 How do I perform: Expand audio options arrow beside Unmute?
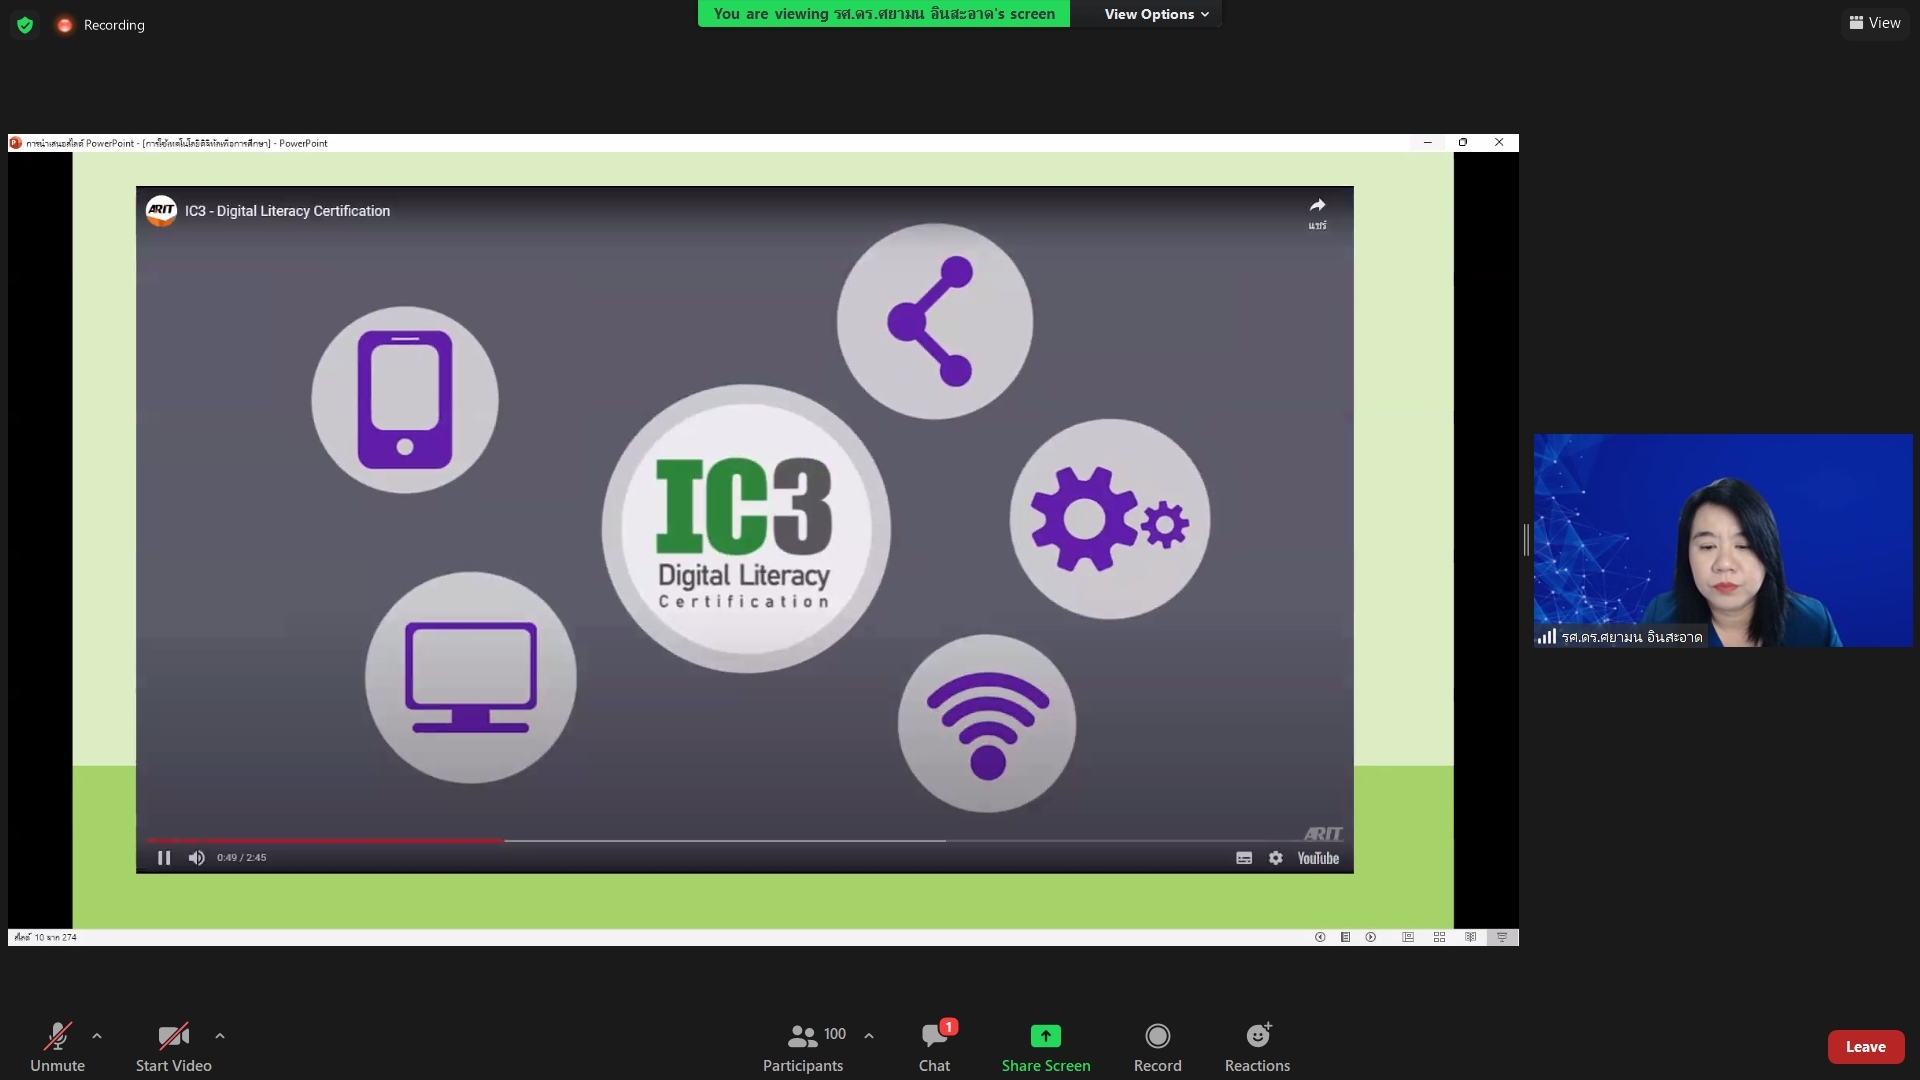pyautogui.click(x=97, y=1036)
